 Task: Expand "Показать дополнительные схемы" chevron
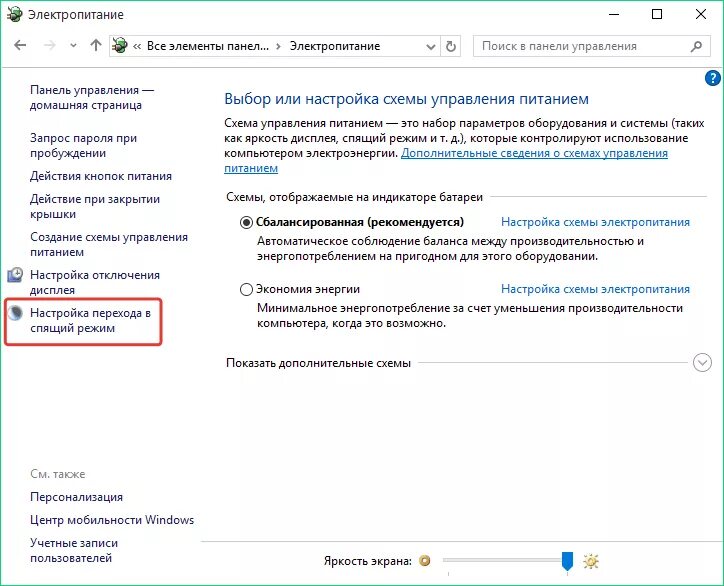702,362
